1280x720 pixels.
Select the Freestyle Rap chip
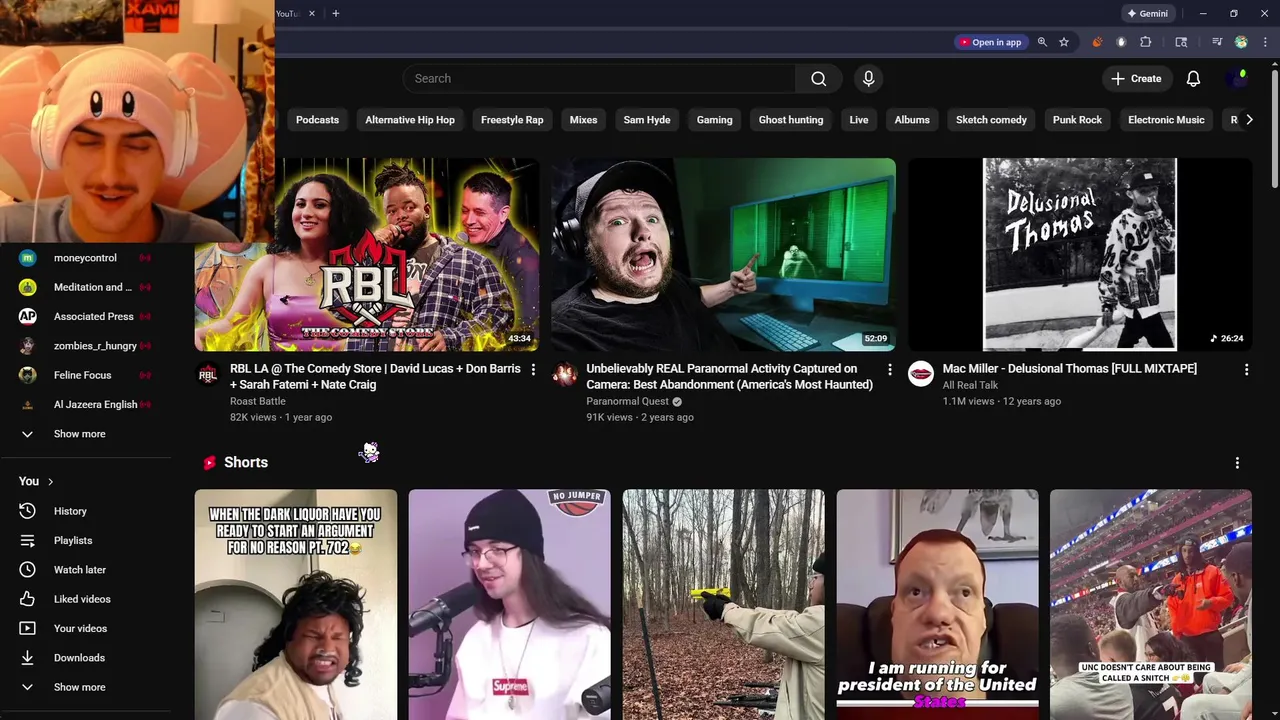tap(512, 120)
